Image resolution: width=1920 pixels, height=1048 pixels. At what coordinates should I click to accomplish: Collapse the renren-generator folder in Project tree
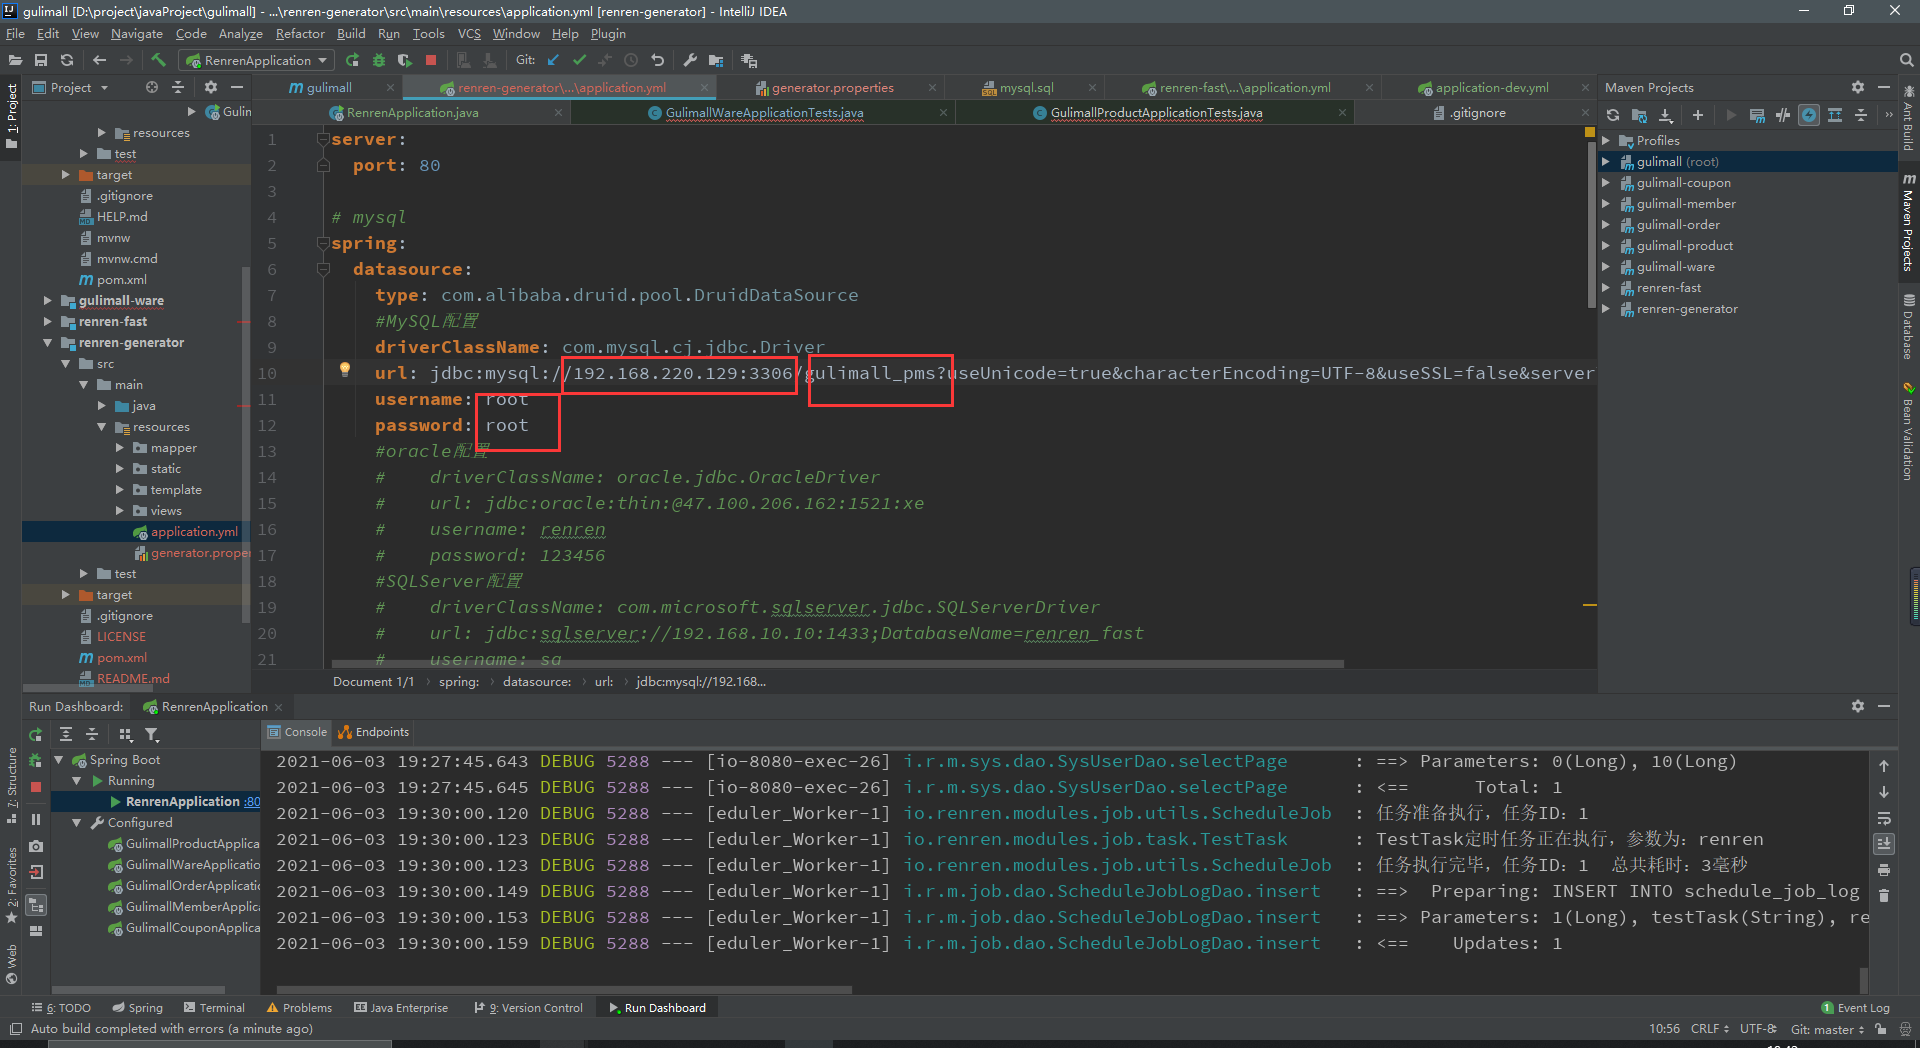click(x=47, y=342)
